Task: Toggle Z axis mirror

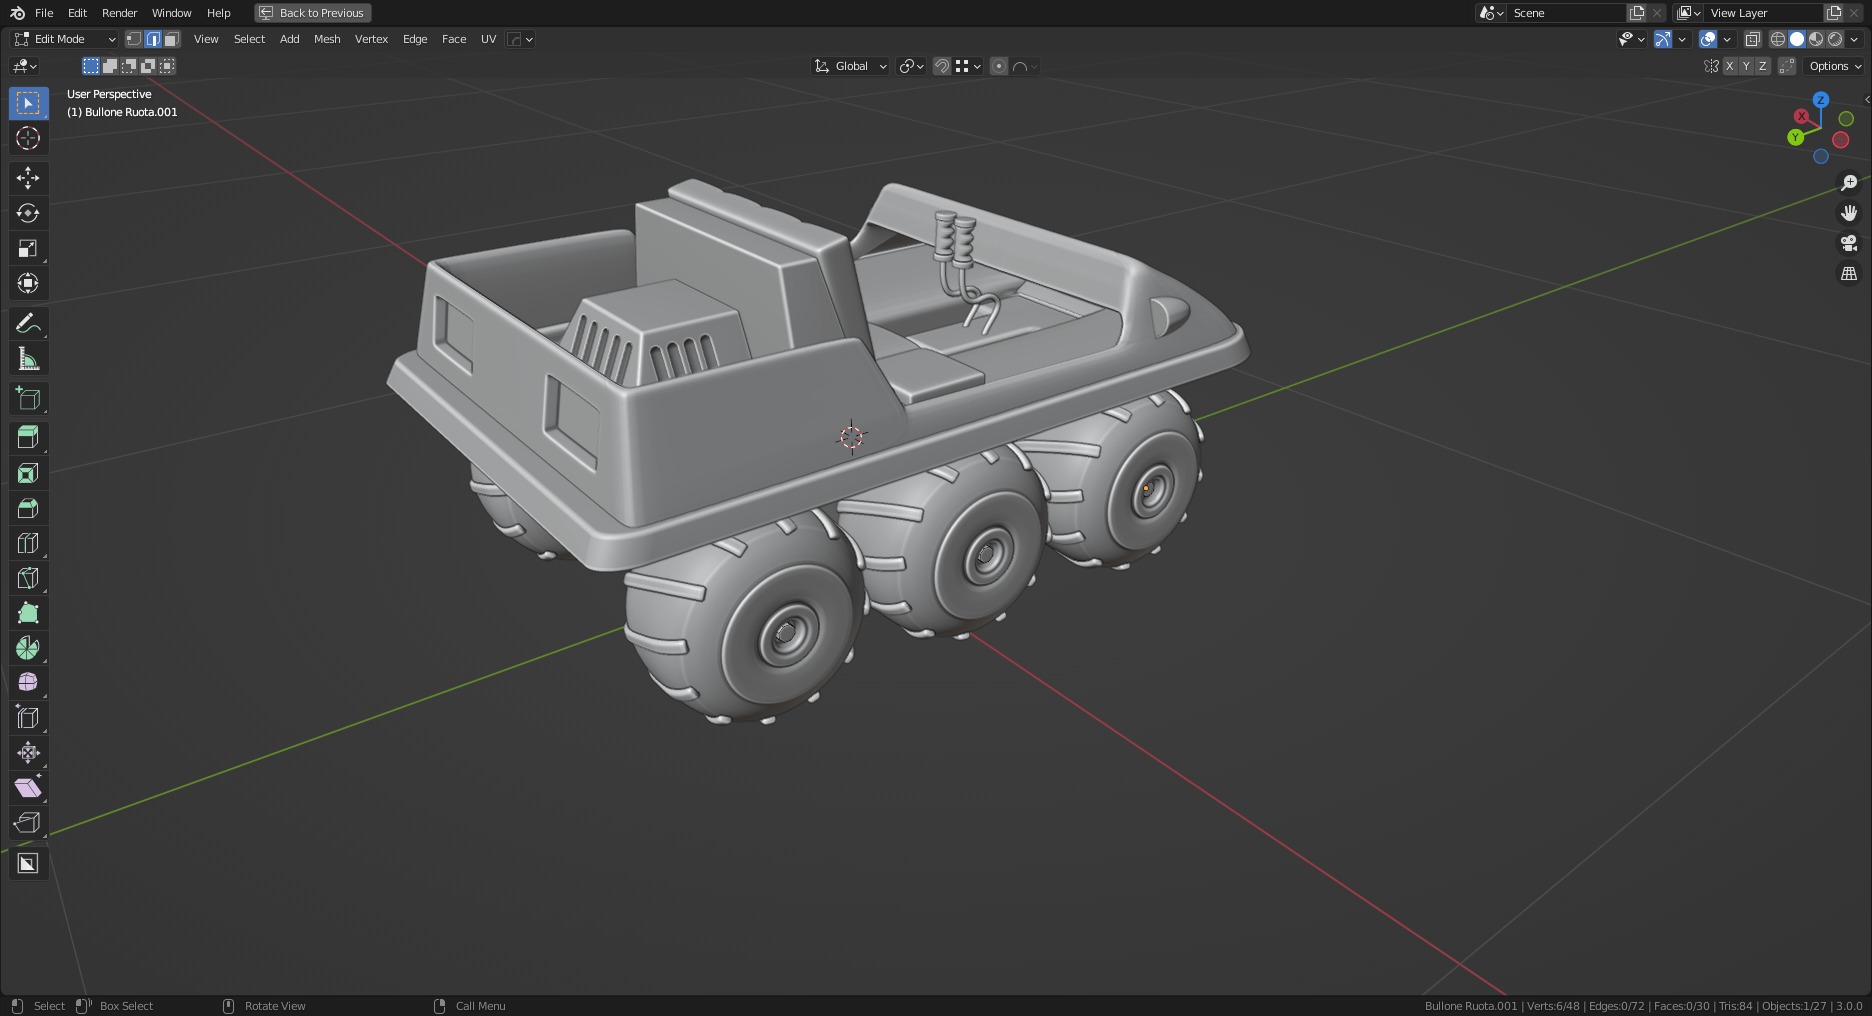Action: tap(1762, 66)
